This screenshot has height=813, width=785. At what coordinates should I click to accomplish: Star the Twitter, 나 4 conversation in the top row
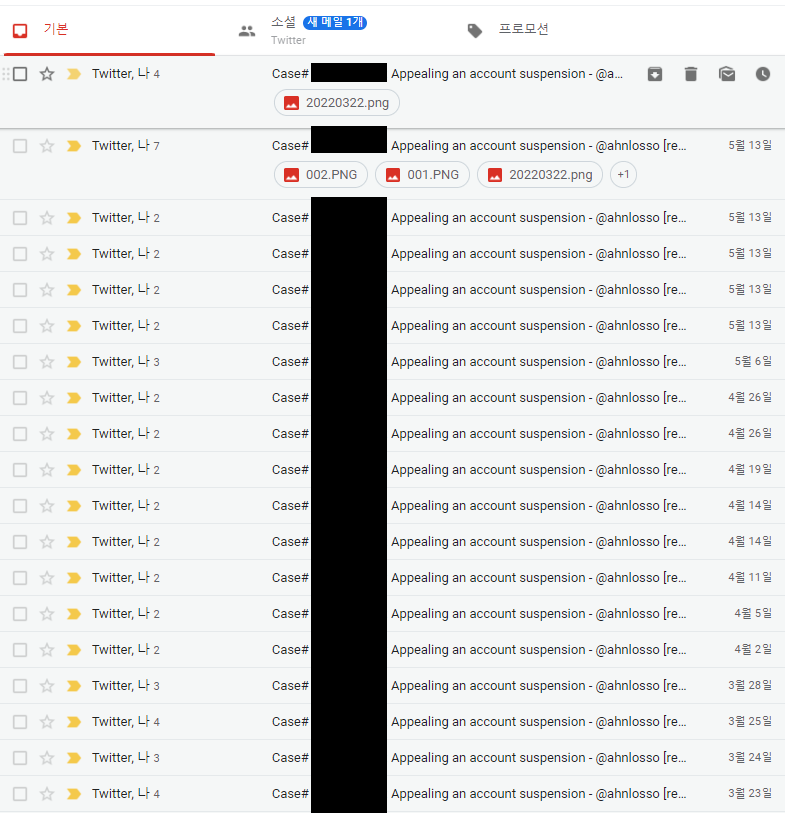tap(47, 74)
